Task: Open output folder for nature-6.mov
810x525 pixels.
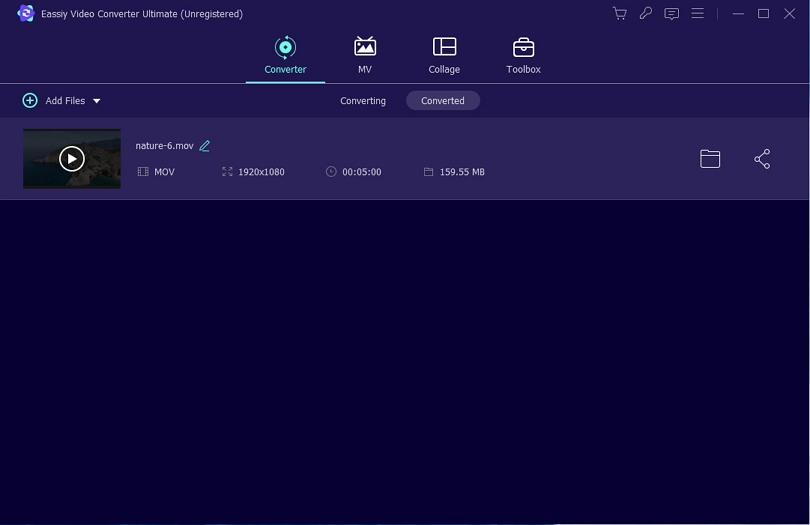Action: tap(710, 159)
